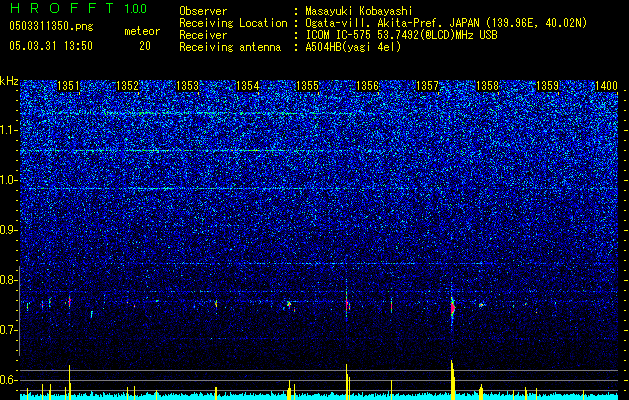
Task: Click the 1.1 kHz frequency label
Action: point(9,130)
